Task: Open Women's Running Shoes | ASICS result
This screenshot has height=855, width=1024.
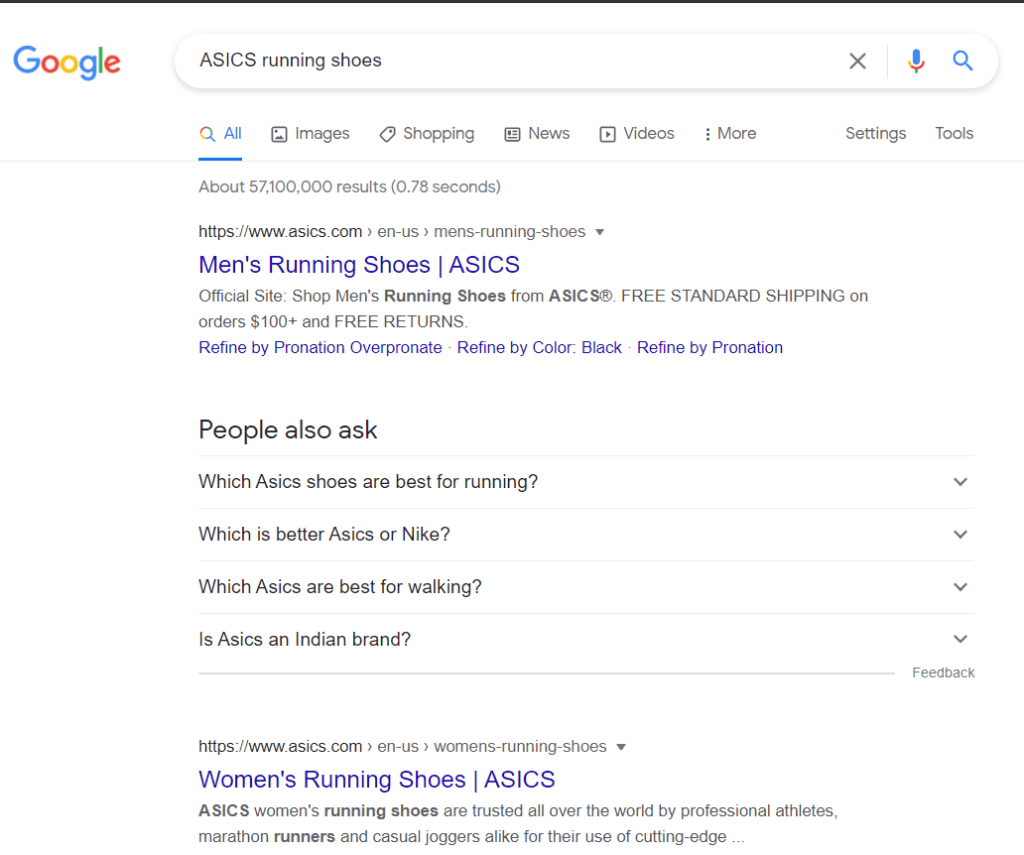Action: (377, 779)
